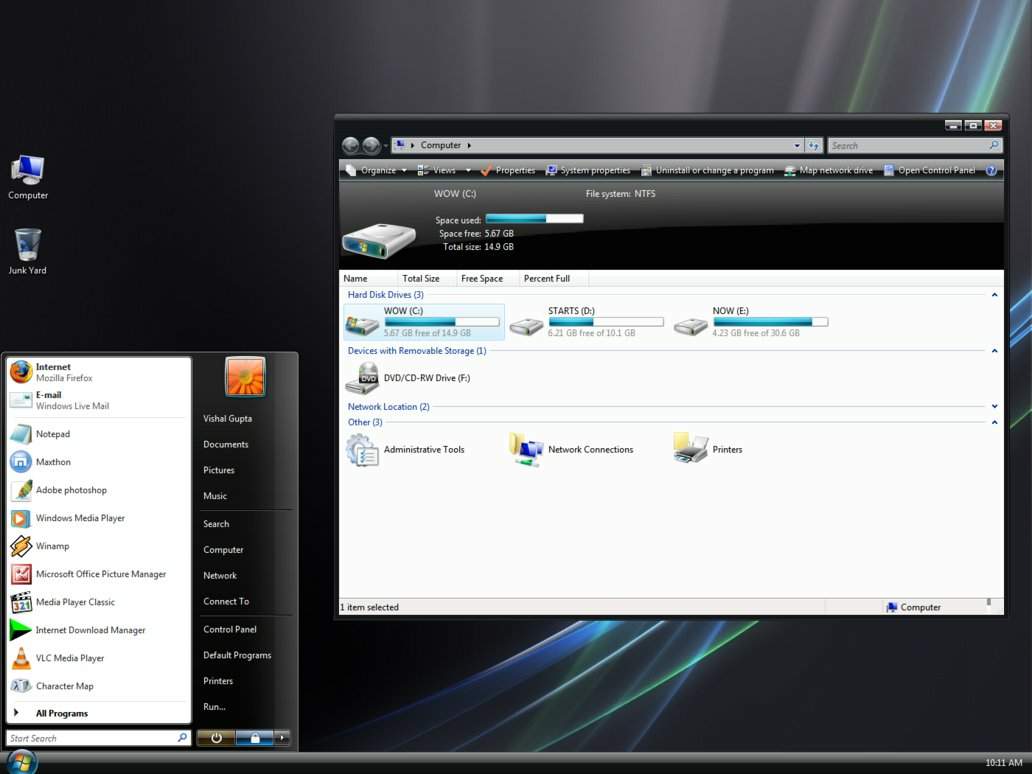Click the Start menu lock button

coord(254,738)
